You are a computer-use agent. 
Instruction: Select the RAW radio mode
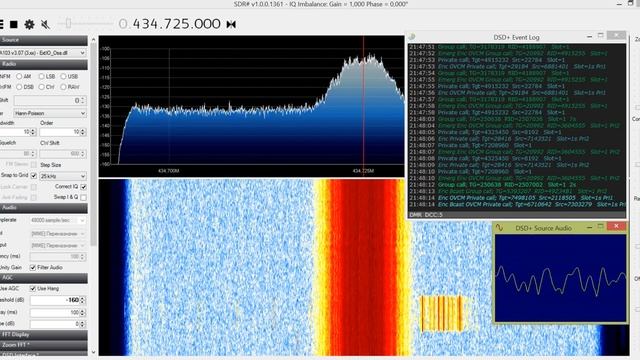pos(63,87)
